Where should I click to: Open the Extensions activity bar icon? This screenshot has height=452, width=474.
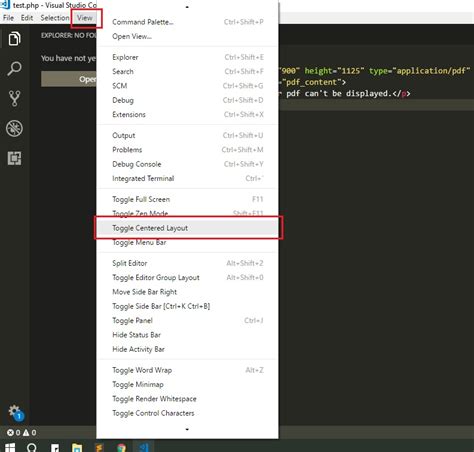click(x=14, y=158)
